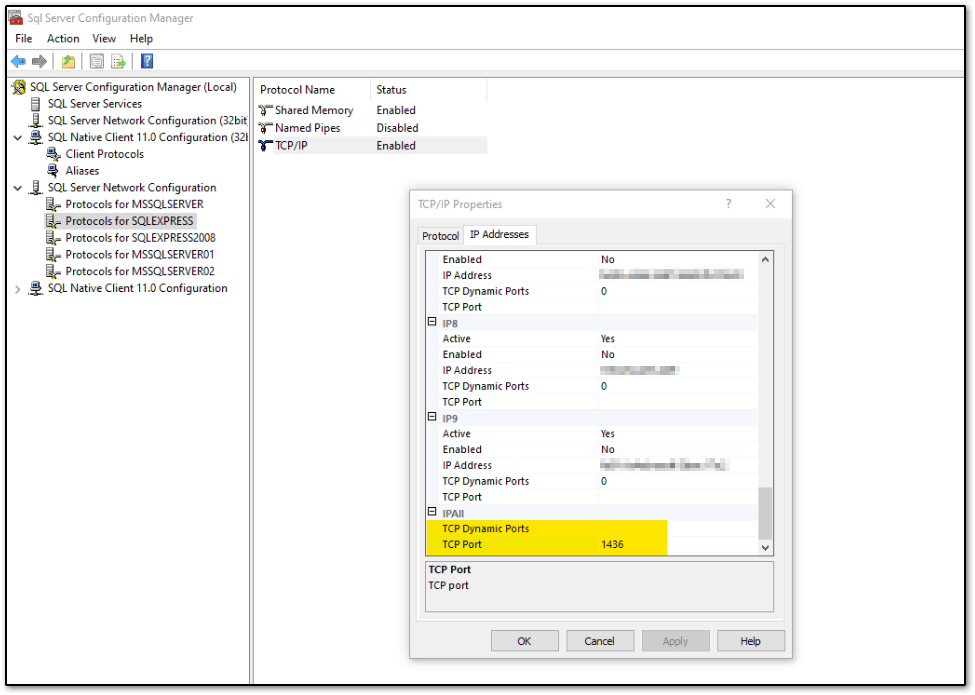Viewport: 975px width, 695px height.
Task: Collapse the IP8 section
Action: pyautogui.click(x=432, y=322)
